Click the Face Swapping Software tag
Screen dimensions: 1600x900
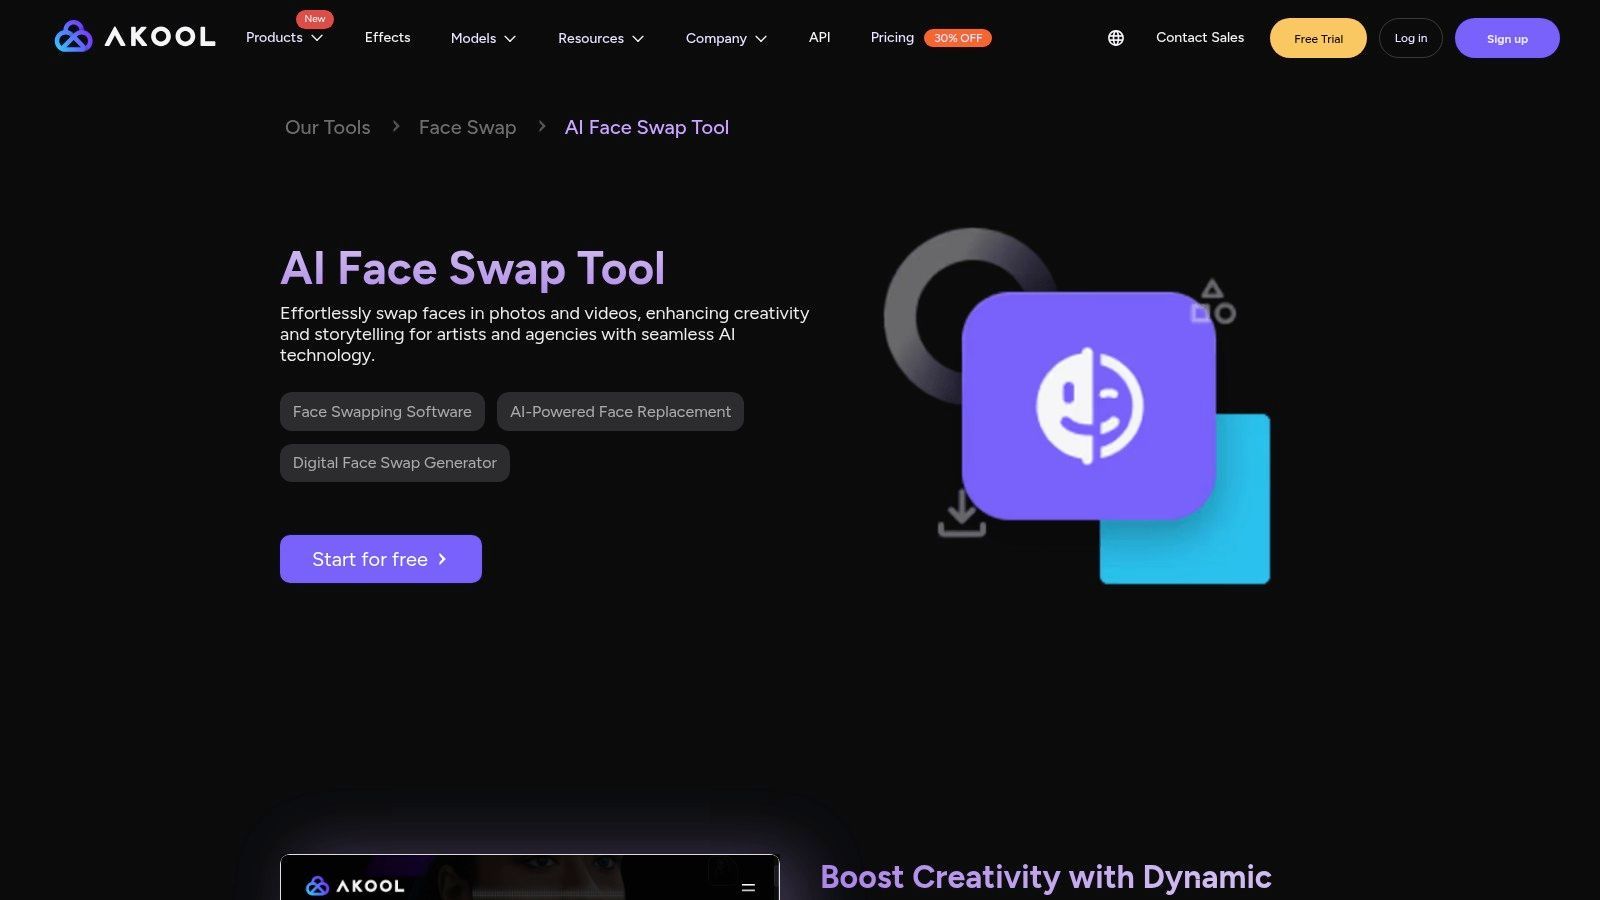click(x=382, y=411)
